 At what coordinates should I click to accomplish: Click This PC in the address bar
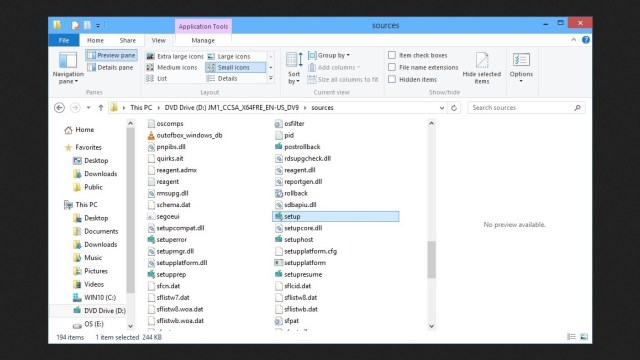[141, 108]
